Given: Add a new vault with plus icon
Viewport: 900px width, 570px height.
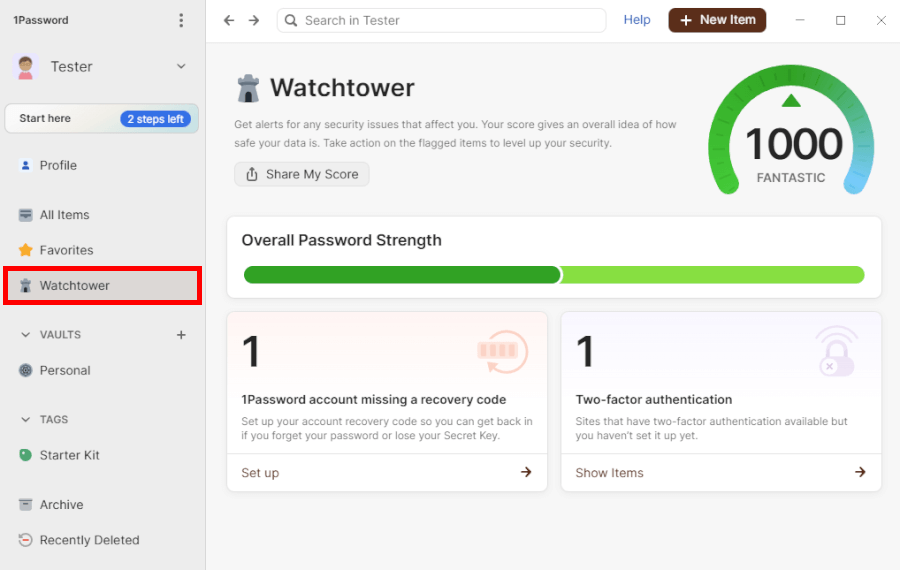Looking at the screenshot, I should tap(181, 335).
